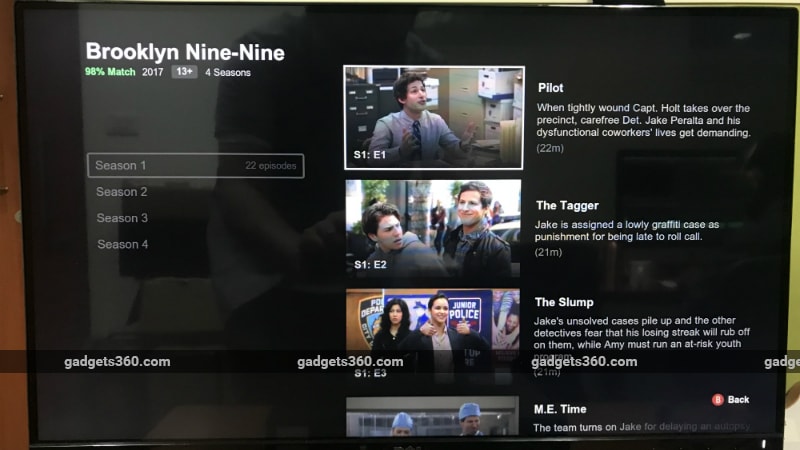
Task: Click the Back label text
Action: 738,399
